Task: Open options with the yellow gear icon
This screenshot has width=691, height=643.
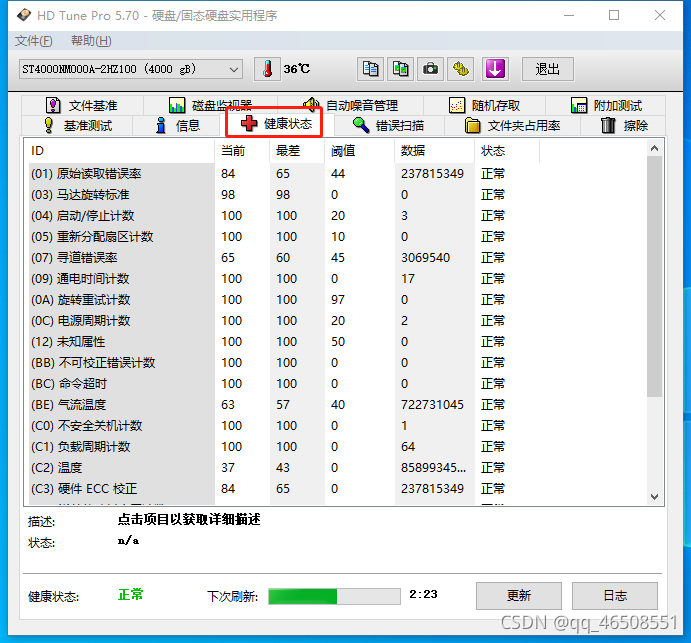Action: (x=461, y=69)
